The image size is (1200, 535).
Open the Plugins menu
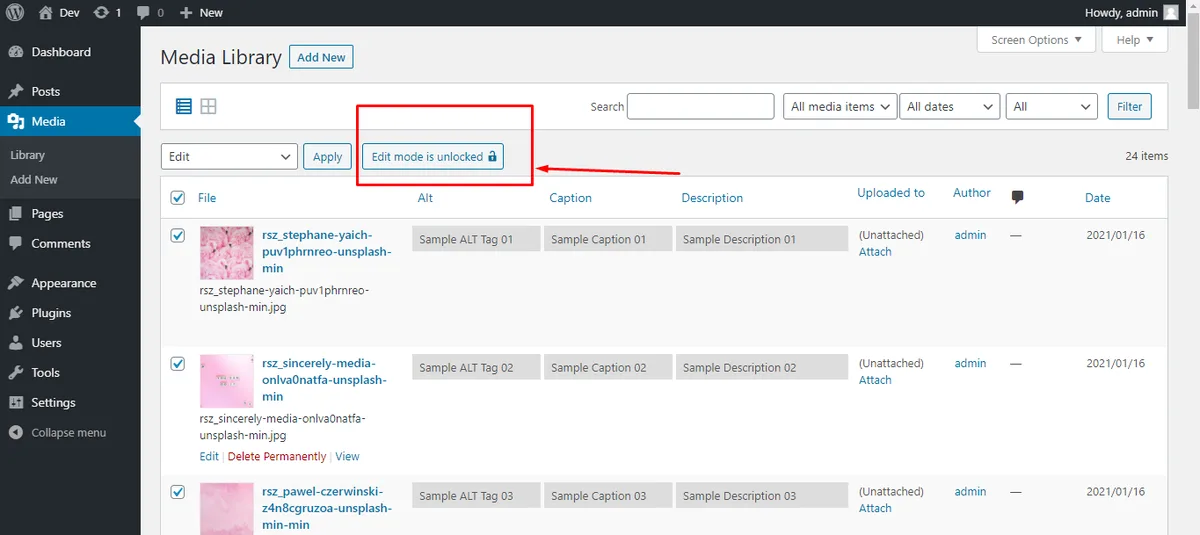pyautogui.click(x=51, y=313)
